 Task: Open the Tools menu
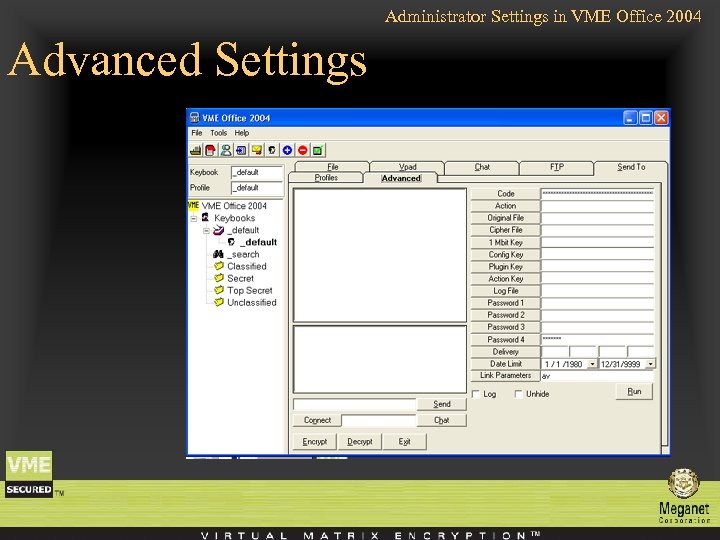point(219,133)
